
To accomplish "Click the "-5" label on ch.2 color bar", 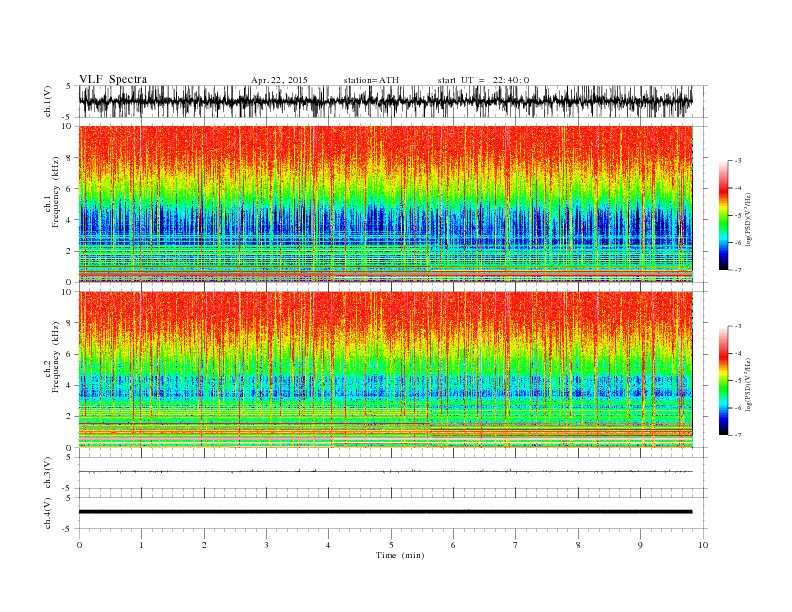I will 737,381.
